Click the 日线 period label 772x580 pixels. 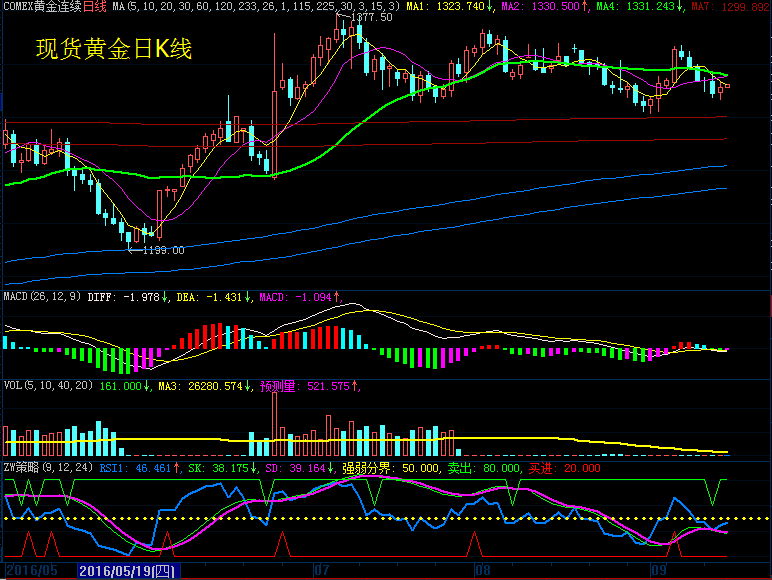93,7
